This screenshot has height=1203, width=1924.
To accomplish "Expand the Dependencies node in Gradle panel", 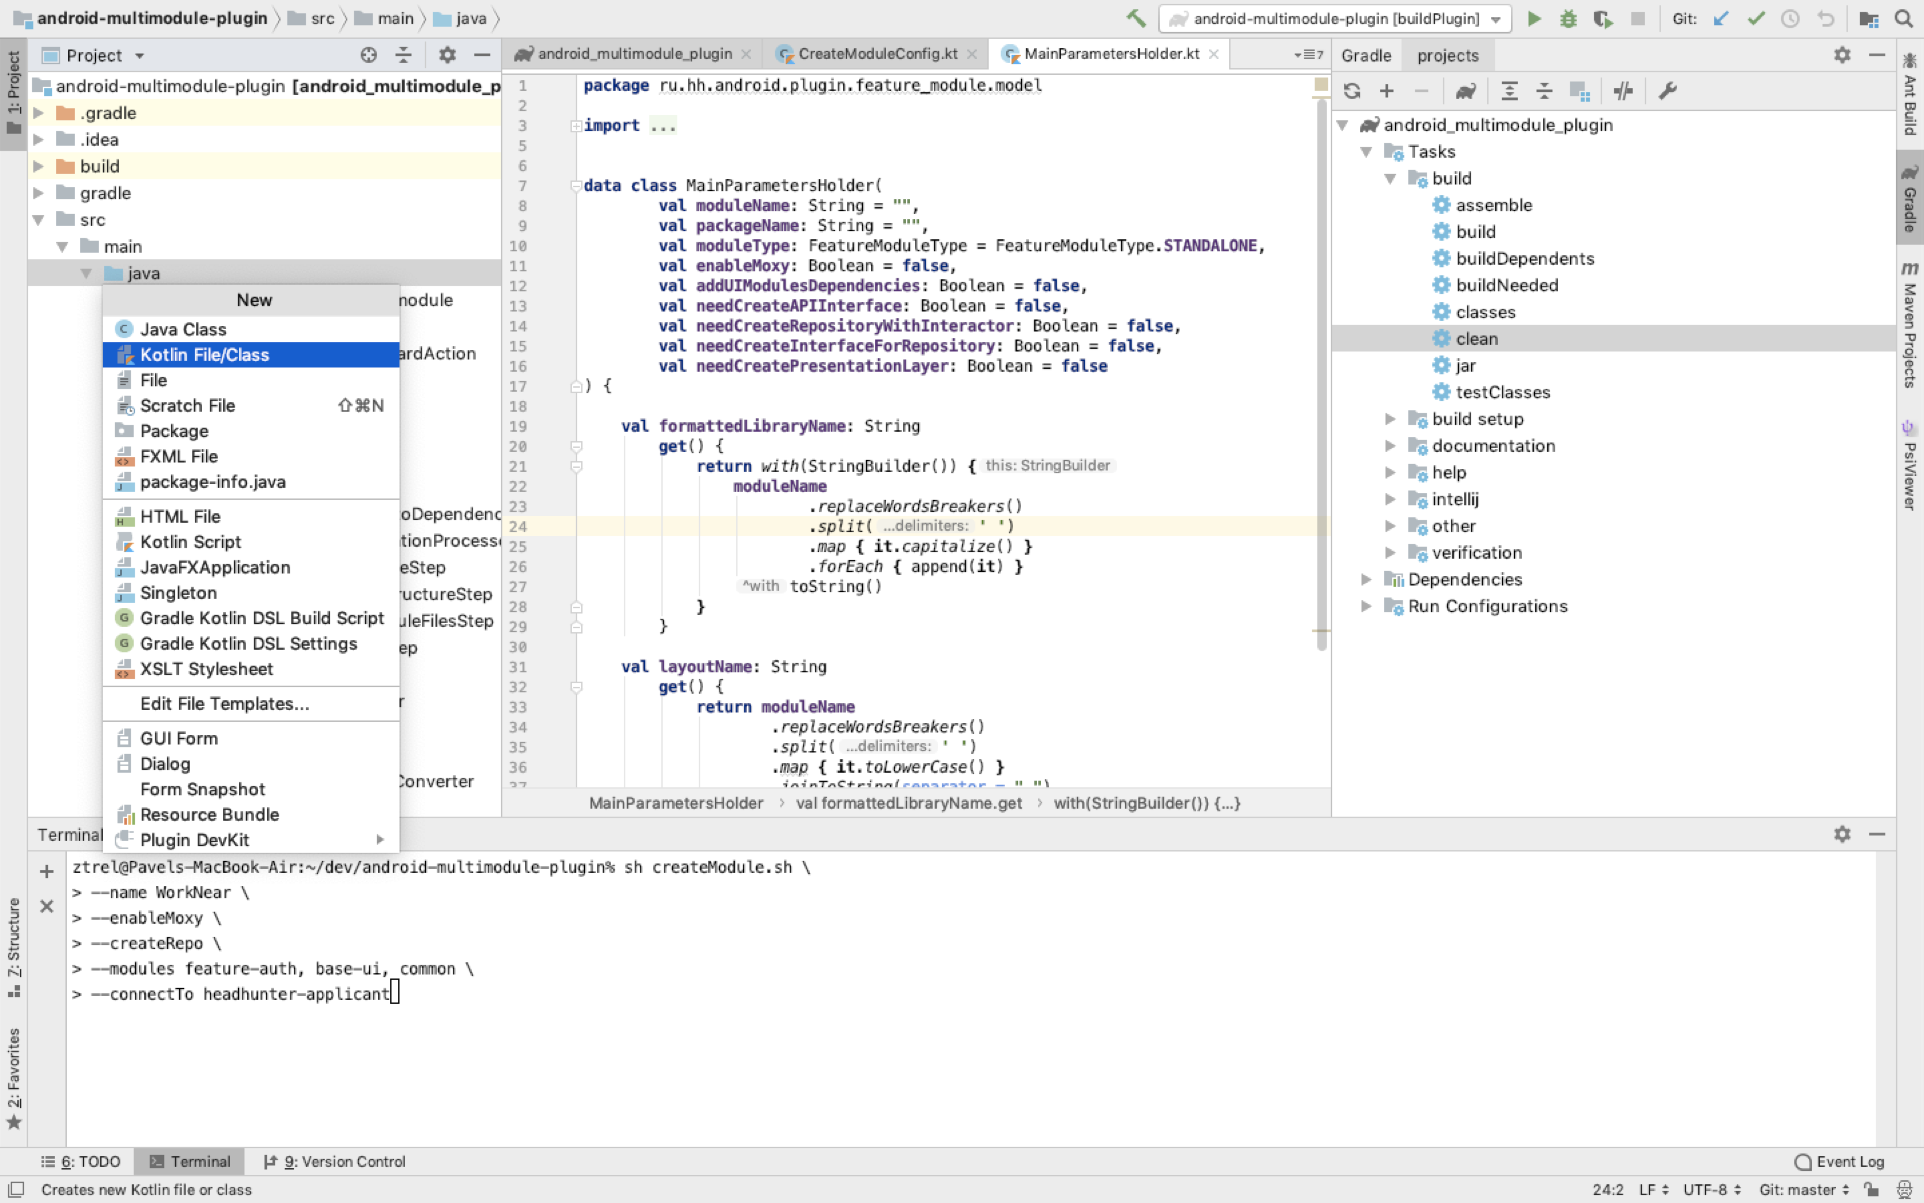I will click(x=1366, y=579).
